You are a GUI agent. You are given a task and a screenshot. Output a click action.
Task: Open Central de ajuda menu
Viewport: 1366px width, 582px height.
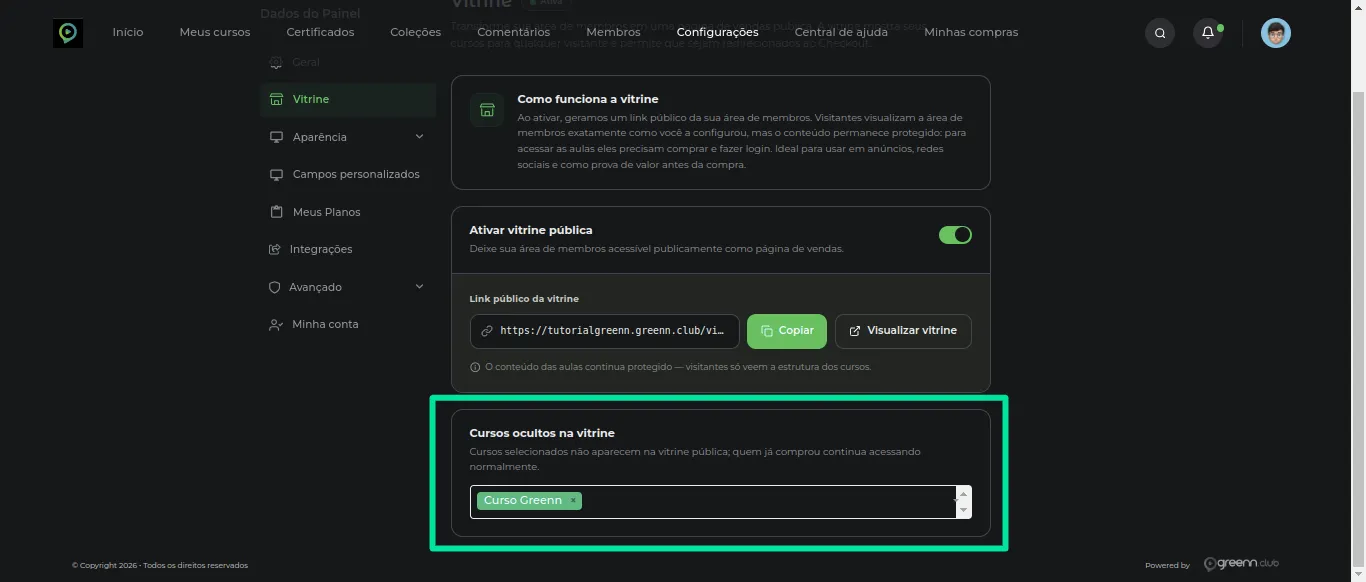841,33
